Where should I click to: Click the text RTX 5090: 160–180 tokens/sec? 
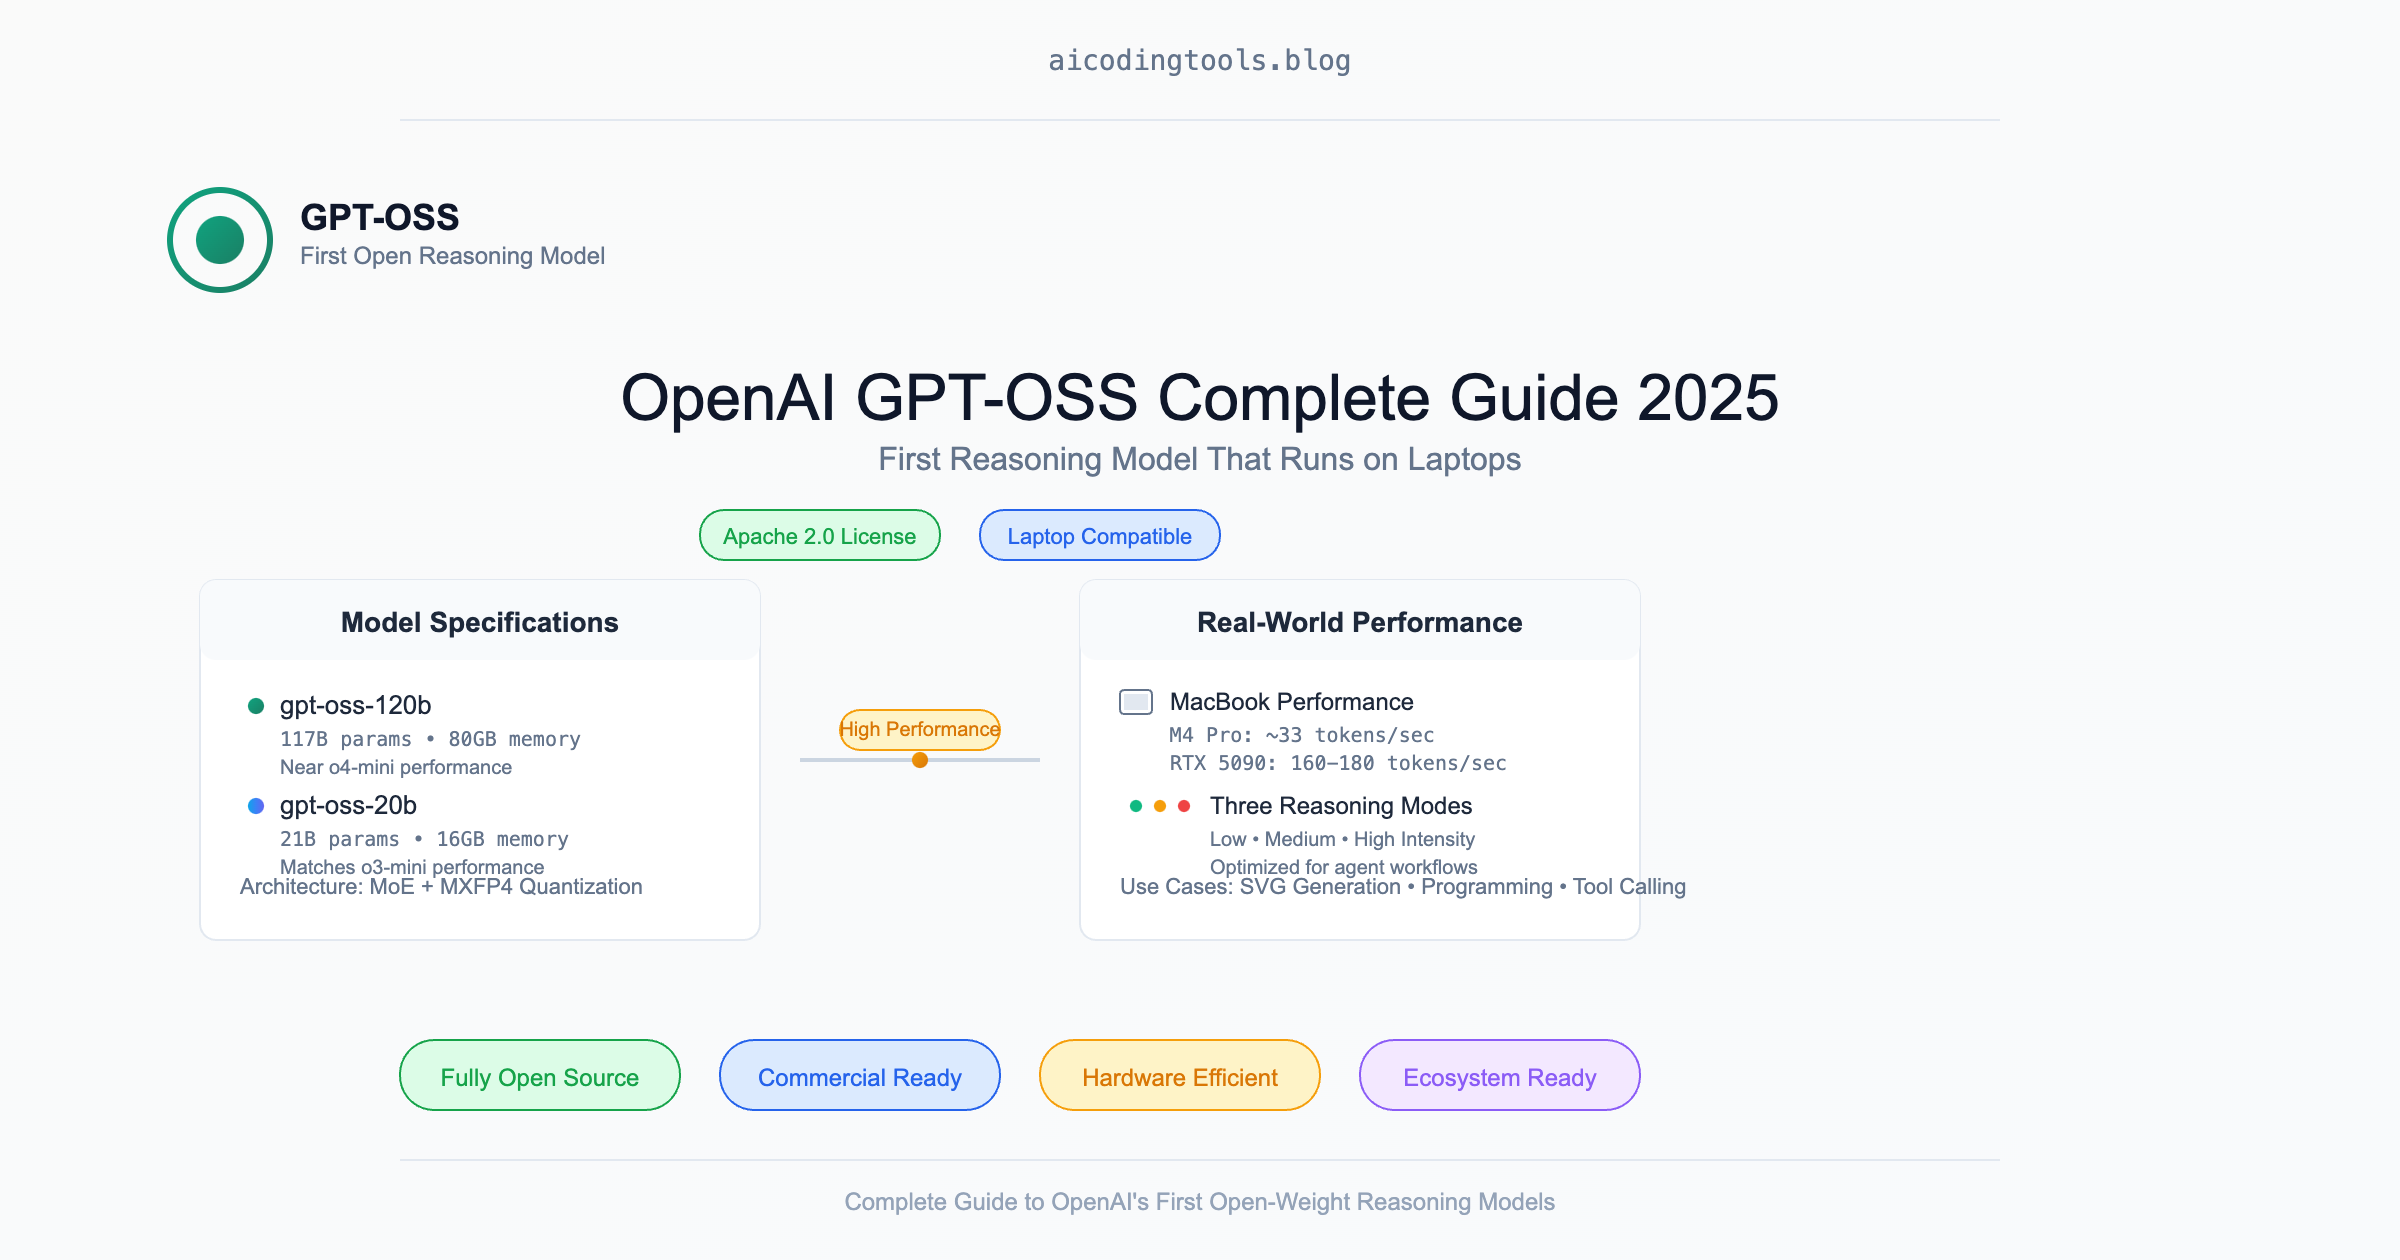click(1338, 763)
